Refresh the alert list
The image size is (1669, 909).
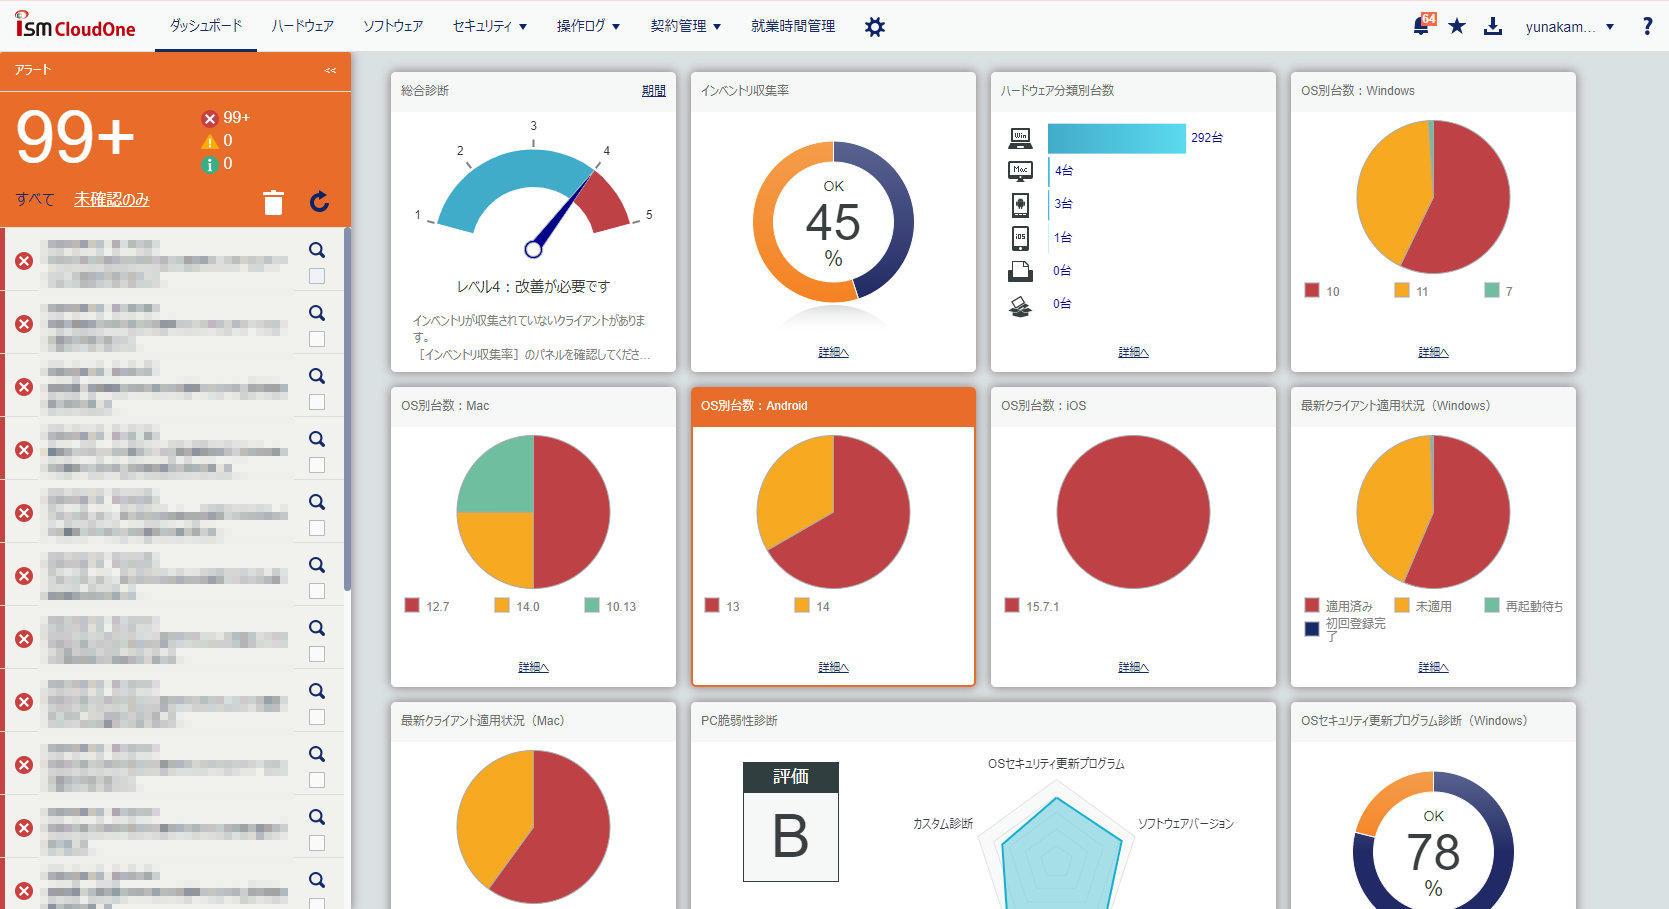click(x=319, y=202)
